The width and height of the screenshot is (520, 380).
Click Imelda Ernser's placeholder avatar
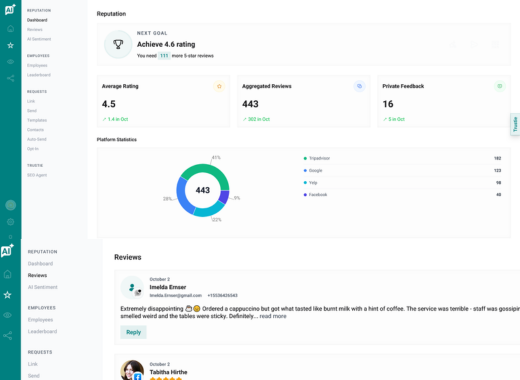132,287
